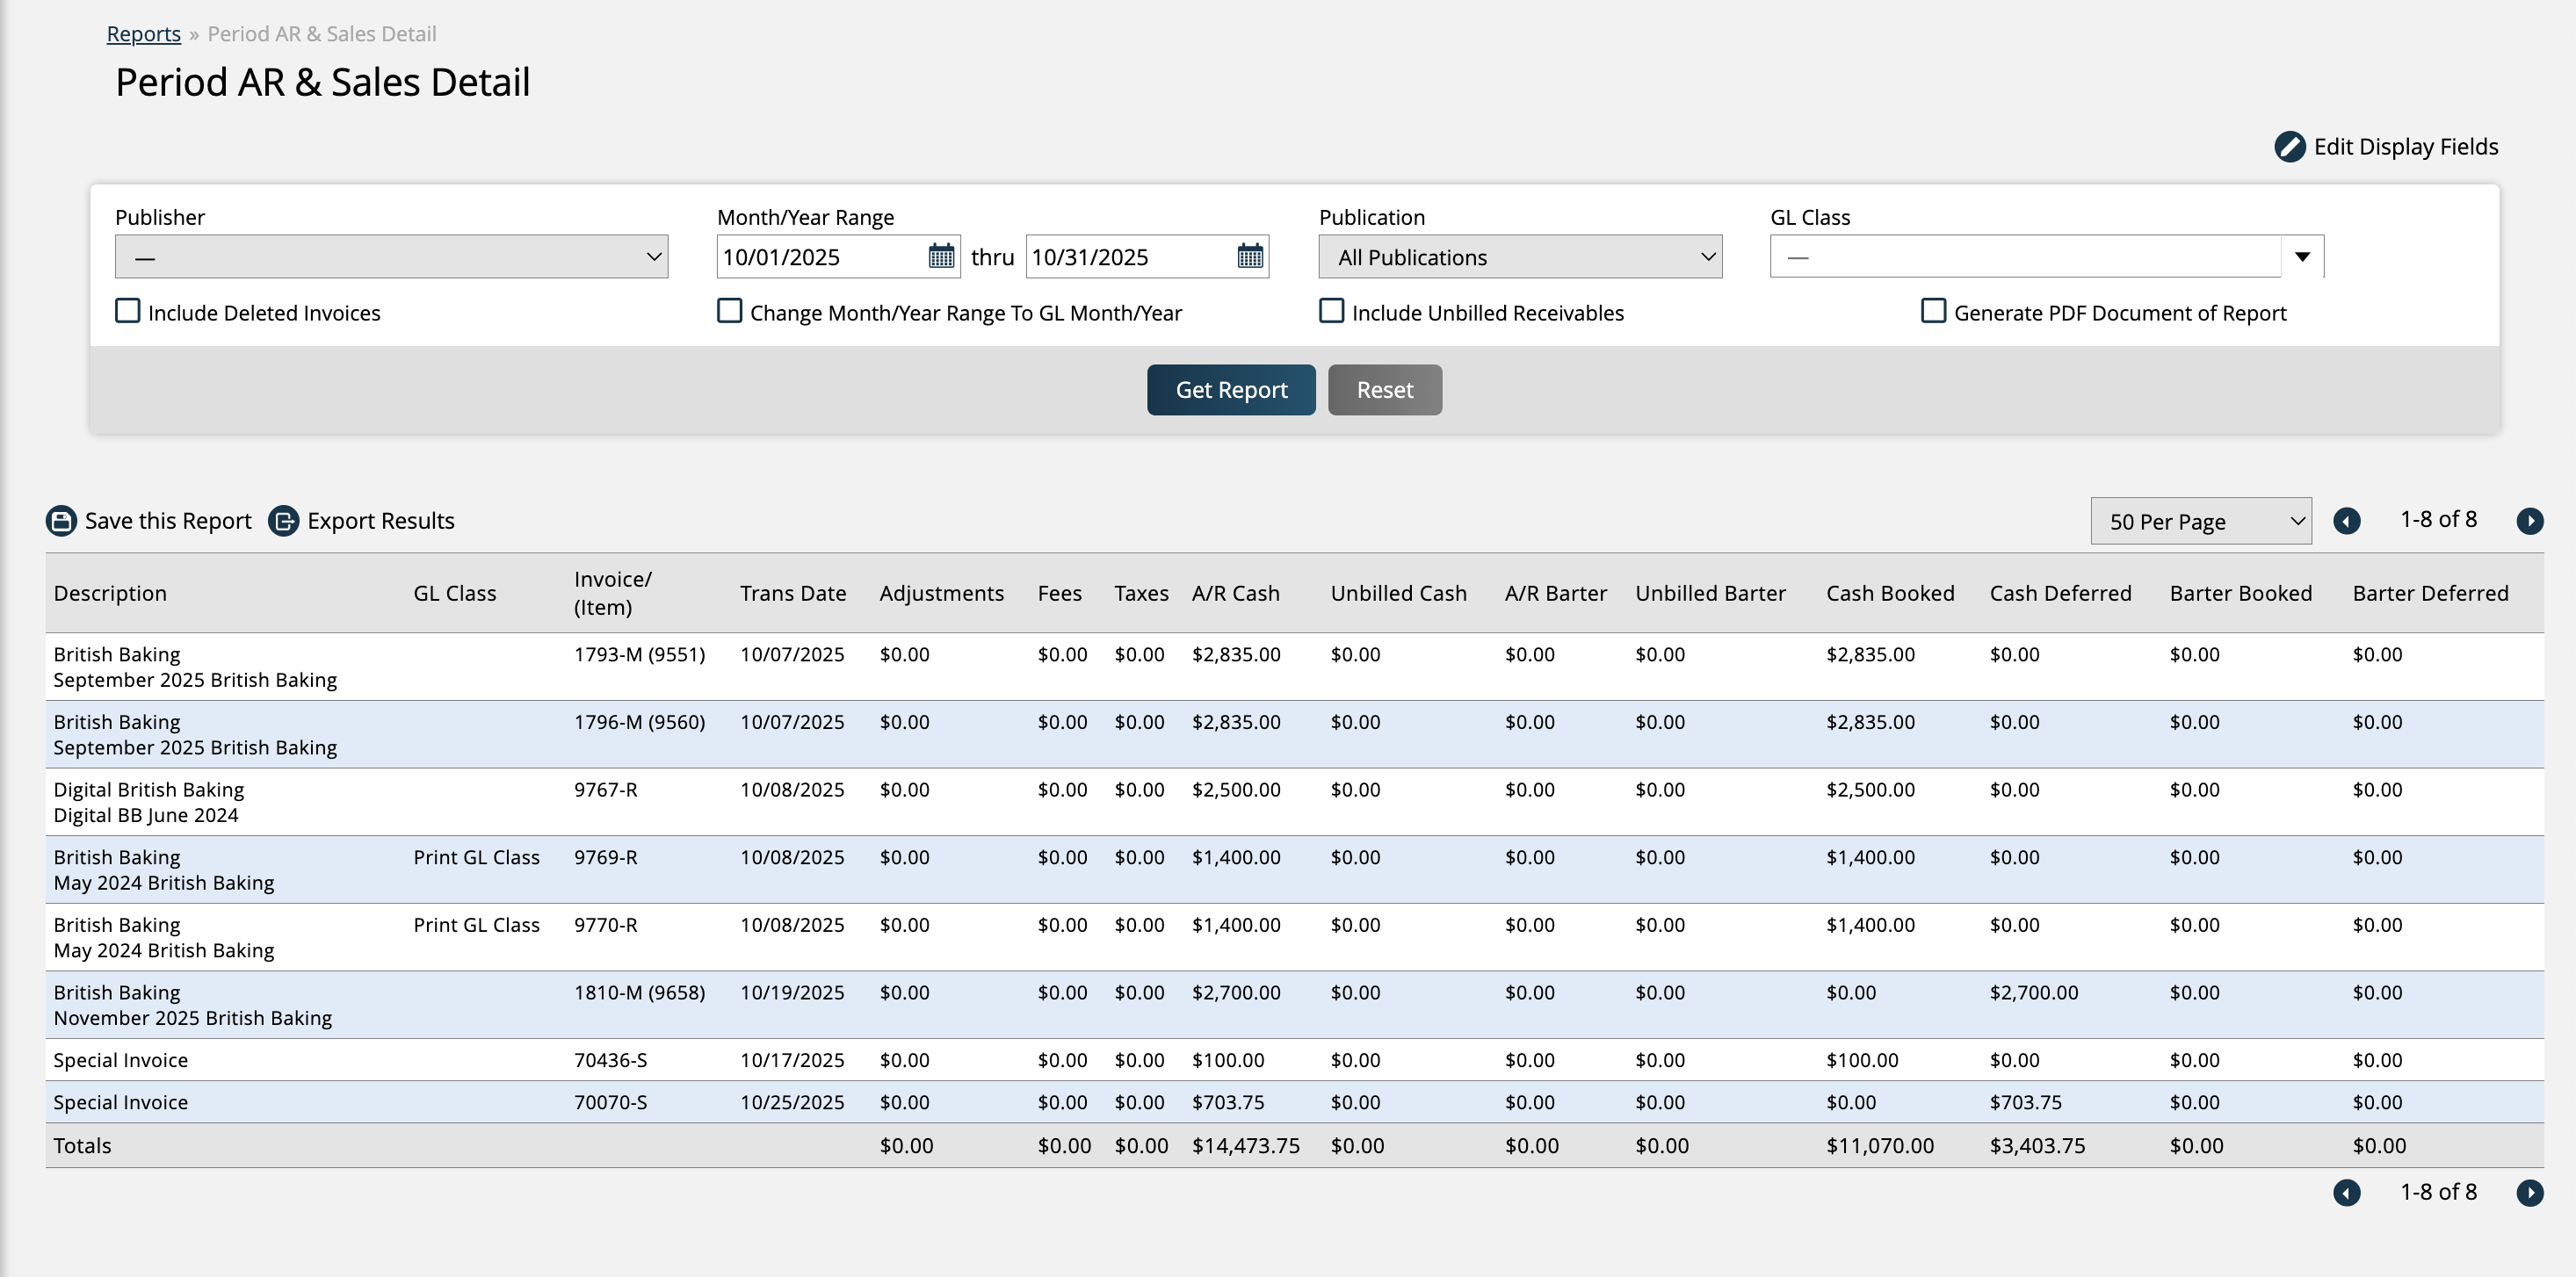Open the end date calendar picker

point(1250,256)
